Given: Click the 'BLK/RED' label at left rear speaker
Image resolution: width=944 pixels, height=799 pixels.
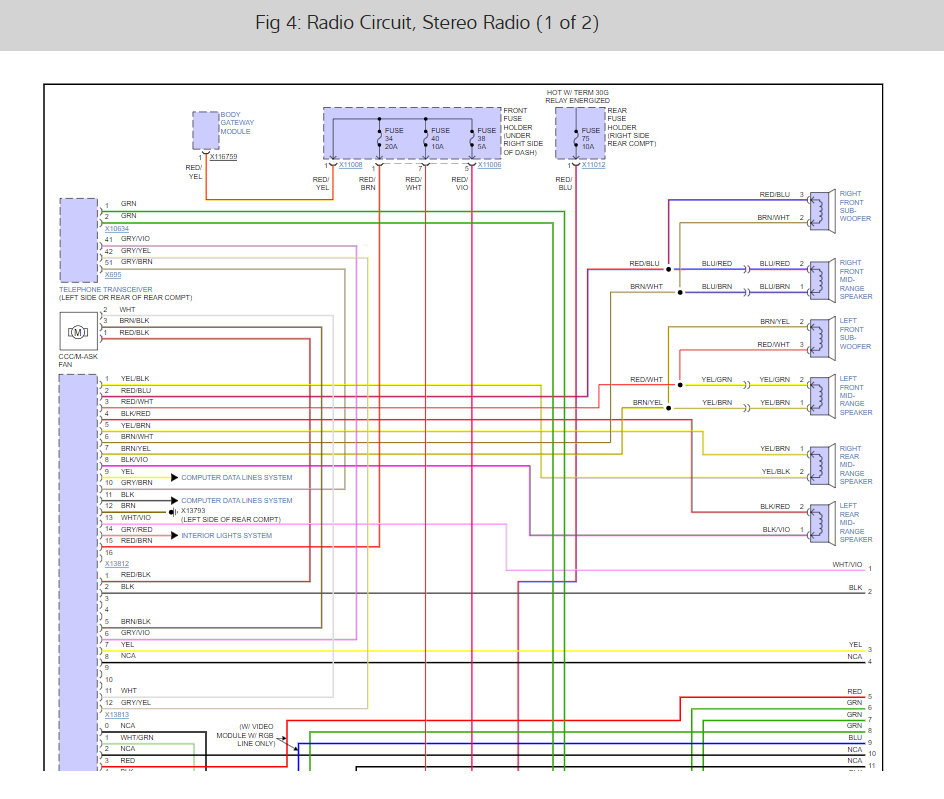Looking at the screenshot, I should pyautogui.click(x=775, y=506).
